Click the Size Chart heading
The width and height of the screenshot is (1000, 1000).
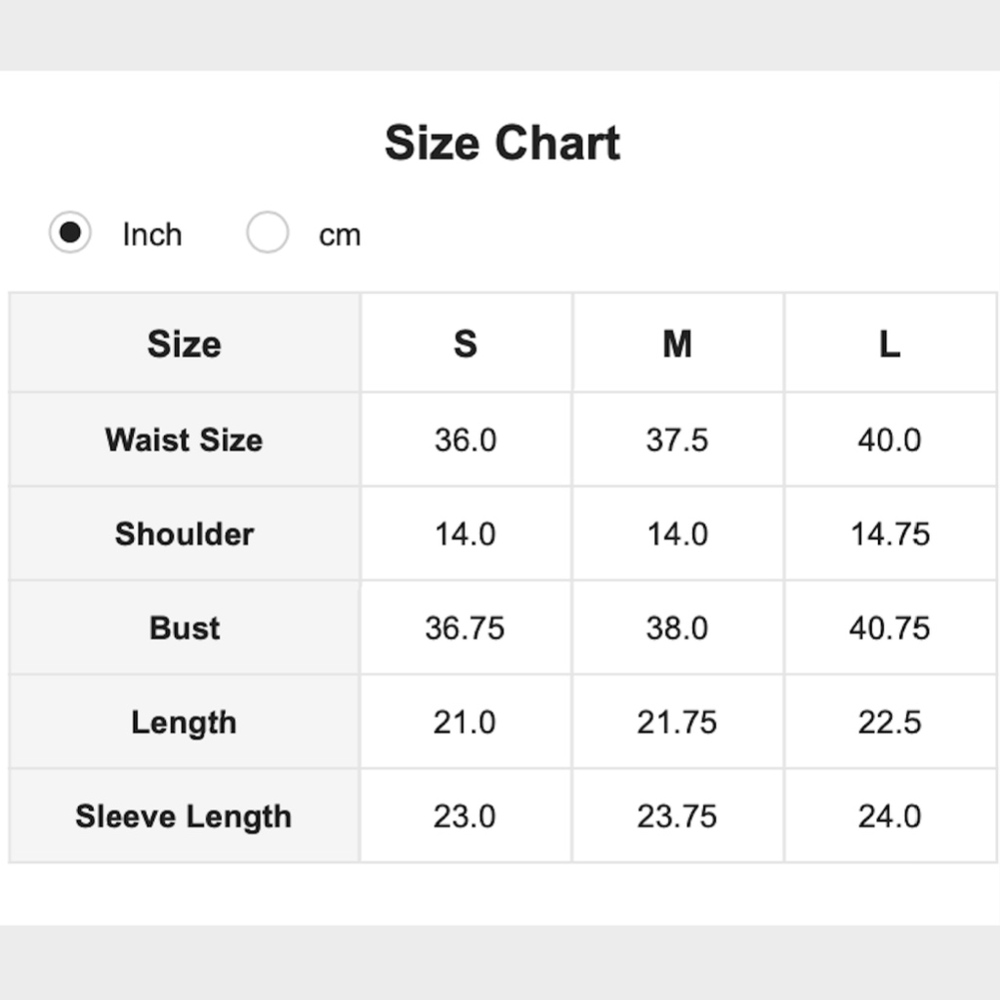(502, 143)
